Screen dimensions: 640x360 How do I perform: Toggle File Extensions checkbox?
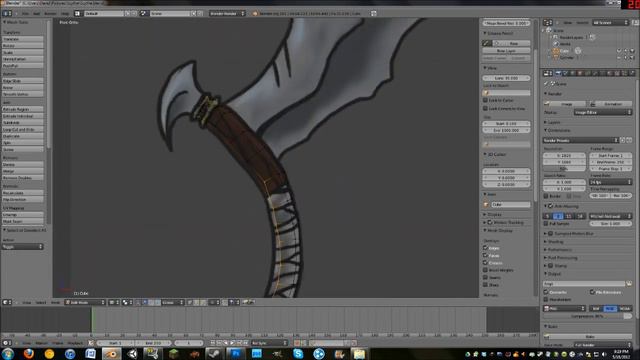point(592,292)
